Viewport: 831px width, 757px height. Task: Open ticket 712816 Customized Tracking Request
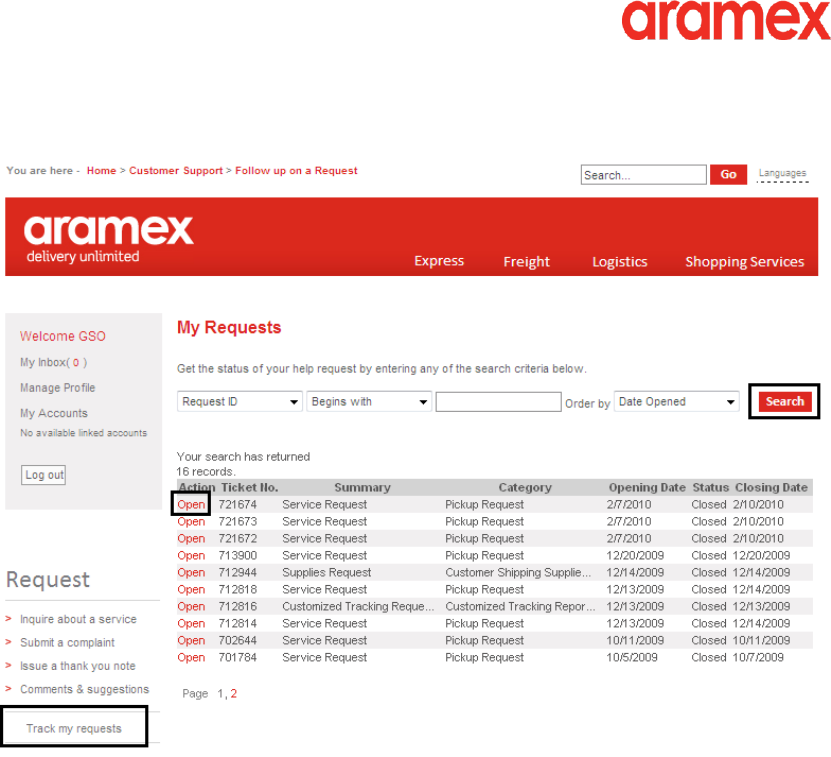point(191,606)
